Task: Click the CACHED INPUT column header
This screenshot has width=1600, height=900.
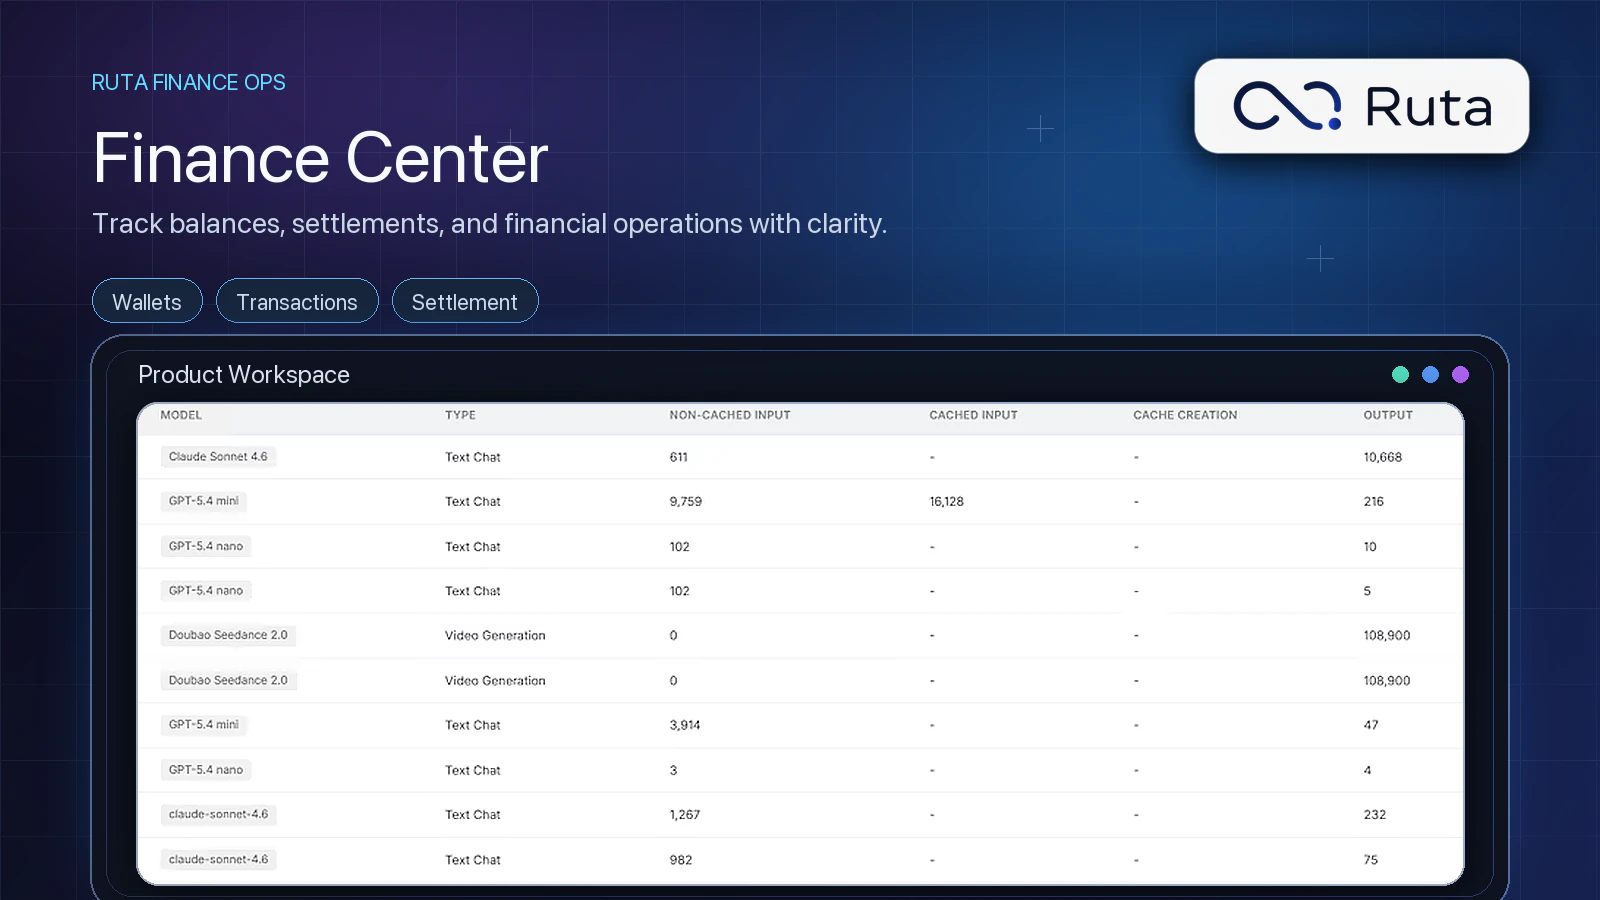Action: pos(973,415)
